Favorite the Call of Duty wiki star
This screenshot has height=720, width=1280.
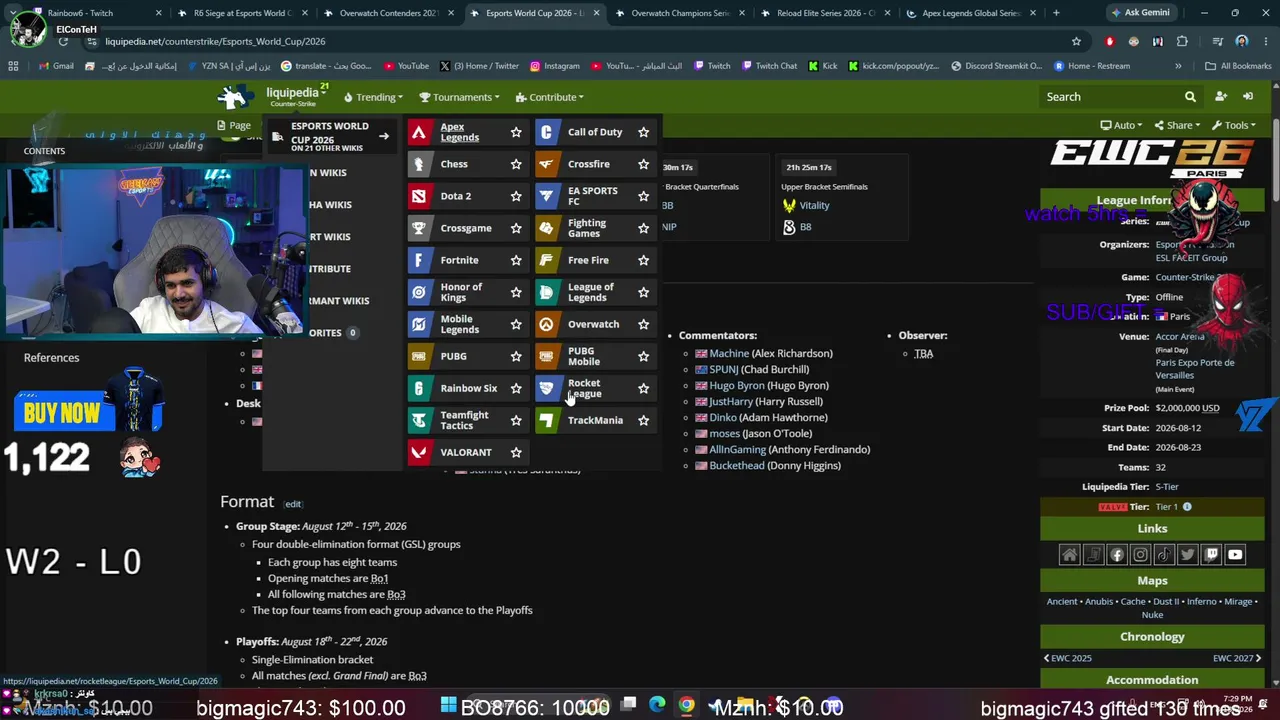[643, 132]
